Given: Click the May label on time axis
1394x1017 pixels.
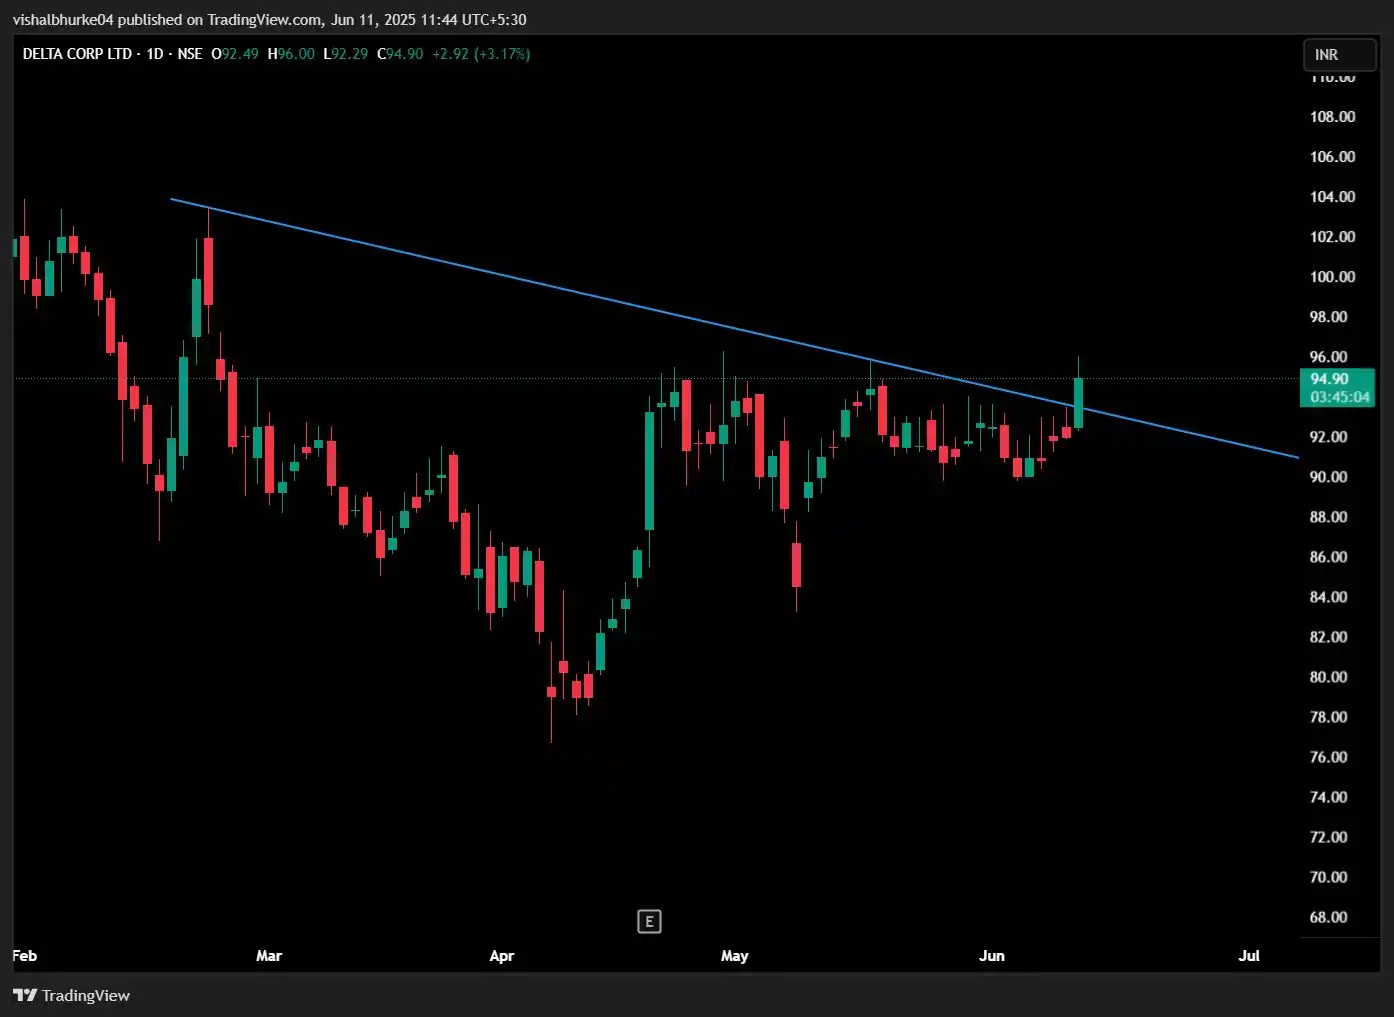Looking at the screenshot, I should [x=735, y=956].
